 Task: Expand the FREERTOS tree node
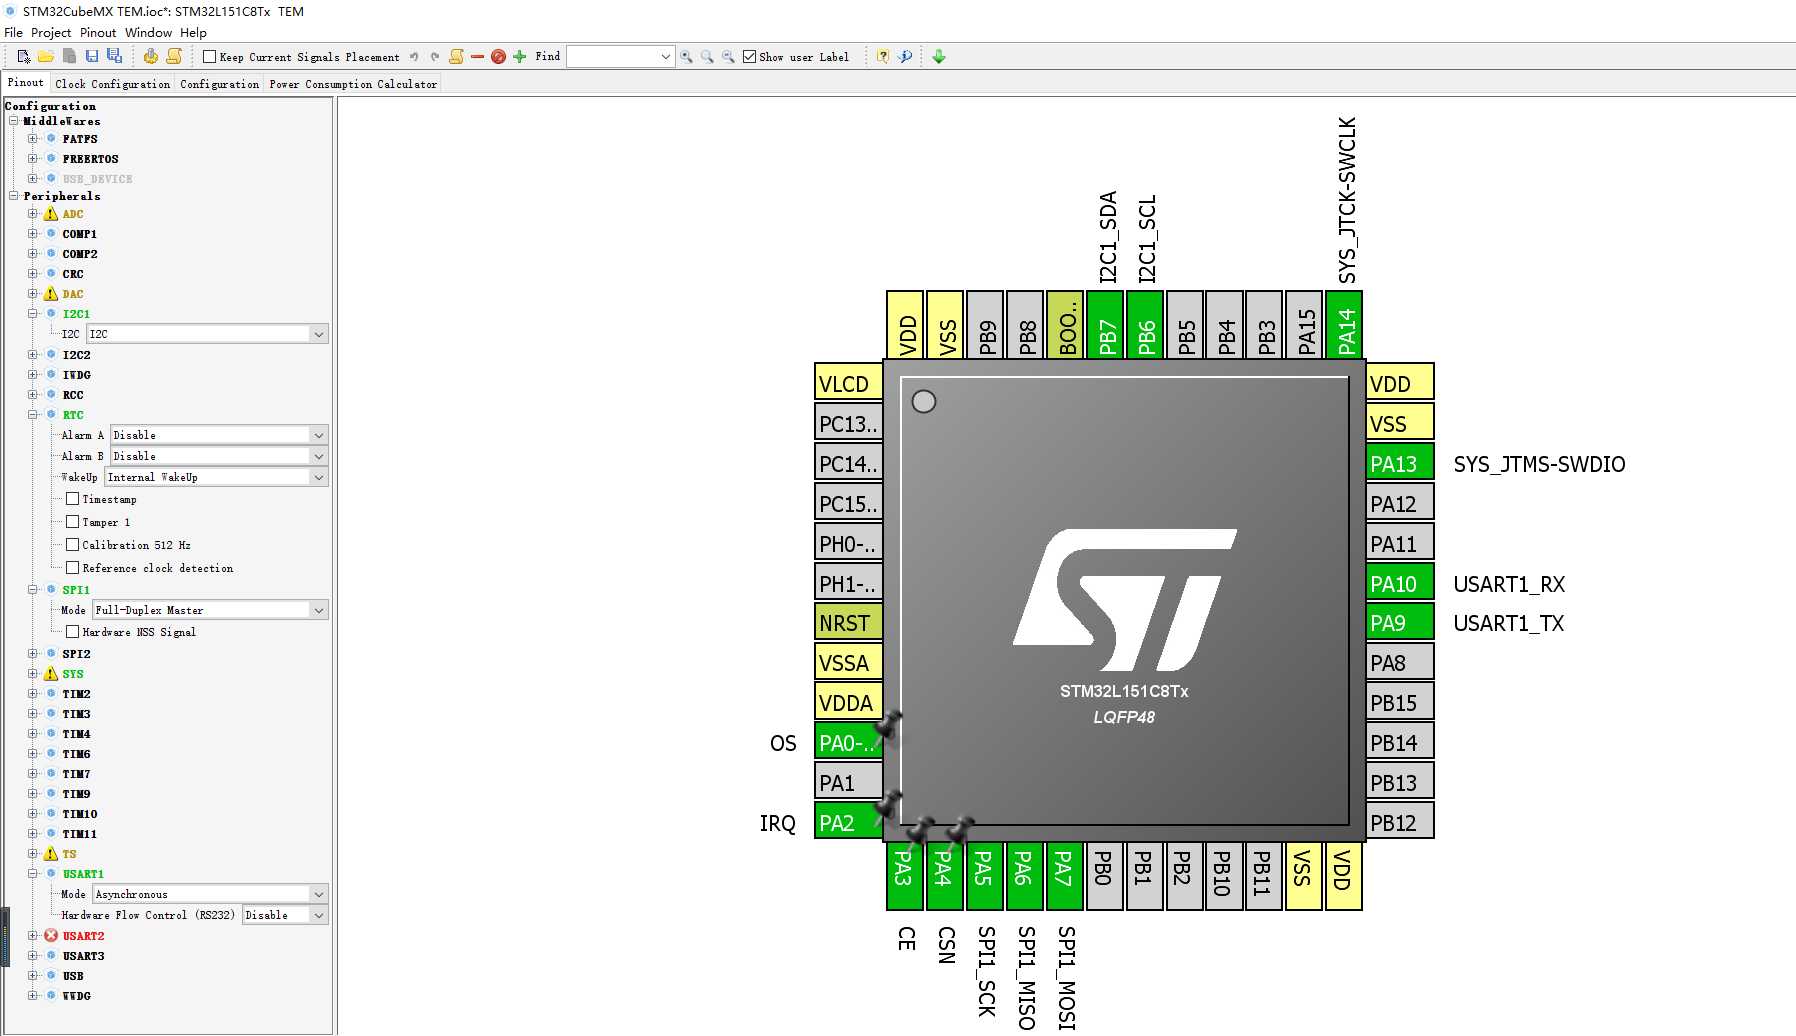pos(32,159)
